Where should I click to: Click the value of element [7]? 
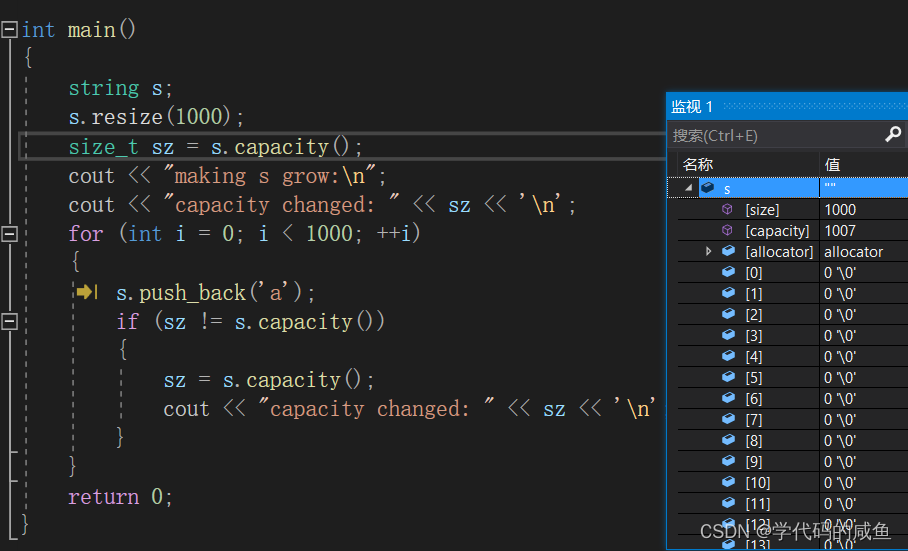click(x=840, y=420)
